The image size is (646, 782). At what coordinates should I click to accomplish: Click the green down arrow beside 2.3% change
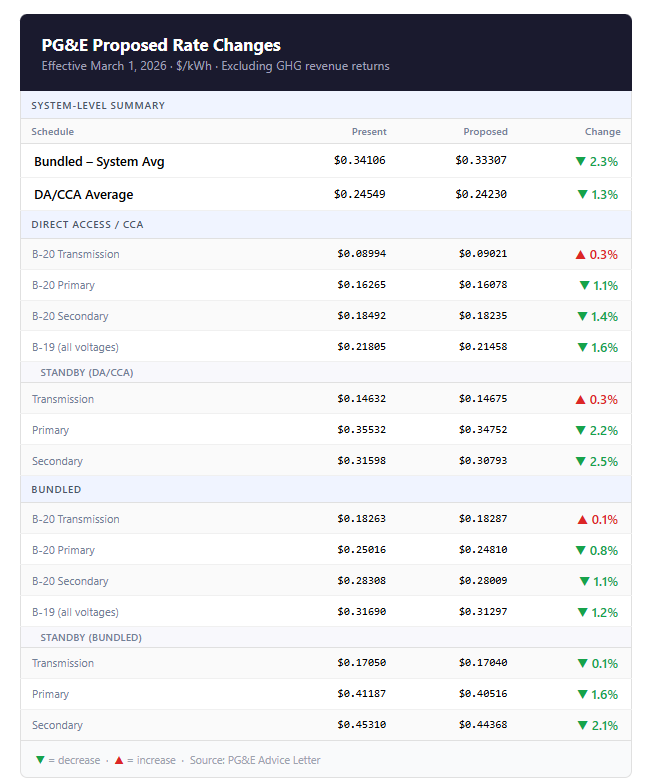580,161
